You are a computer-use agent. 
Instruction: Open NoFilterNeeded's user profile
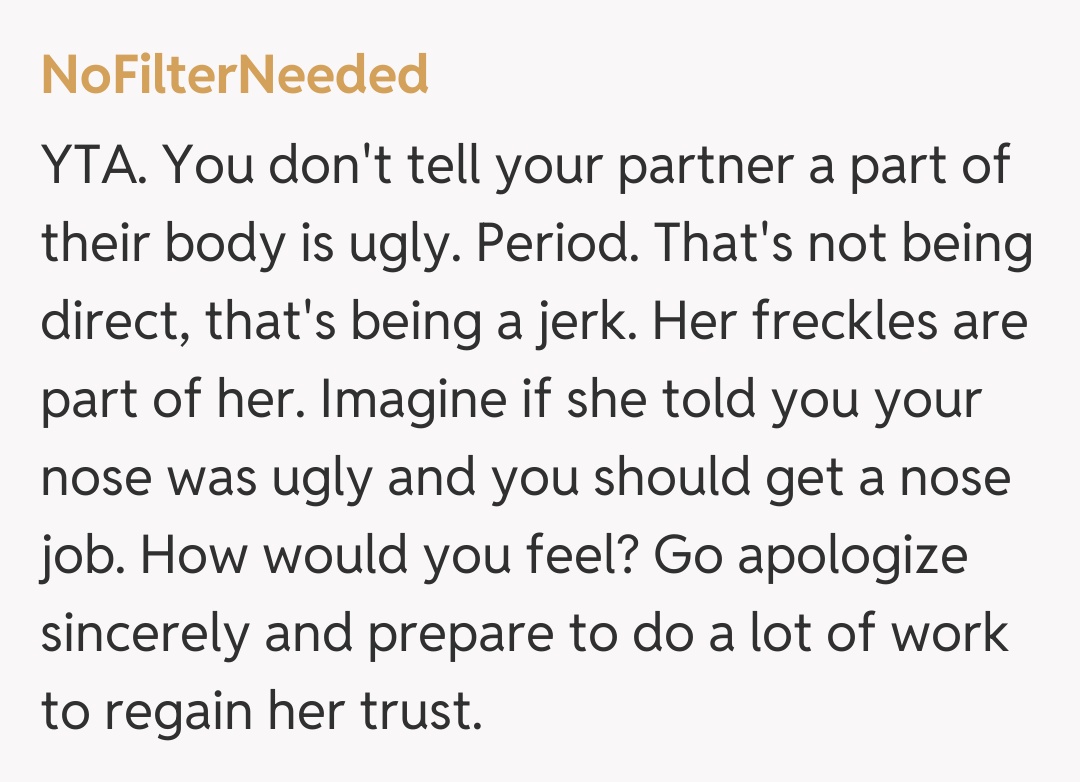click(235, 76)
